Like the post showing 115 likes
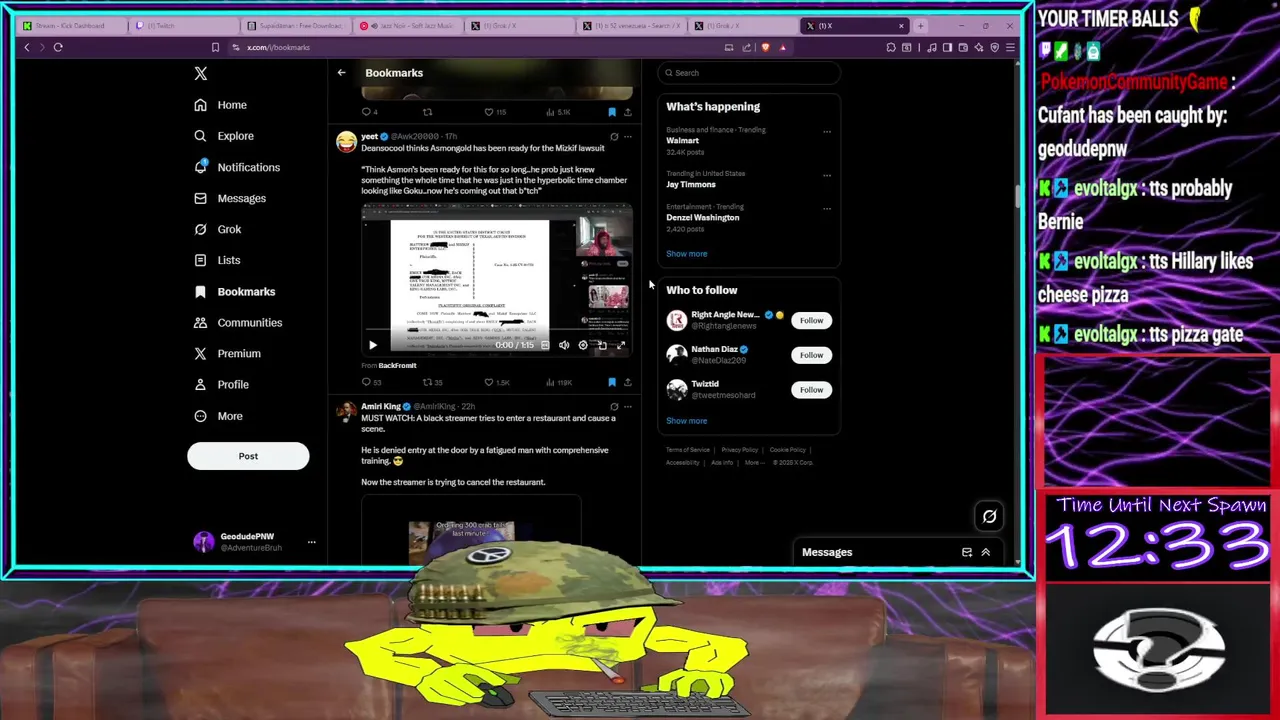1280x720 pixels. tap(495, 112)
